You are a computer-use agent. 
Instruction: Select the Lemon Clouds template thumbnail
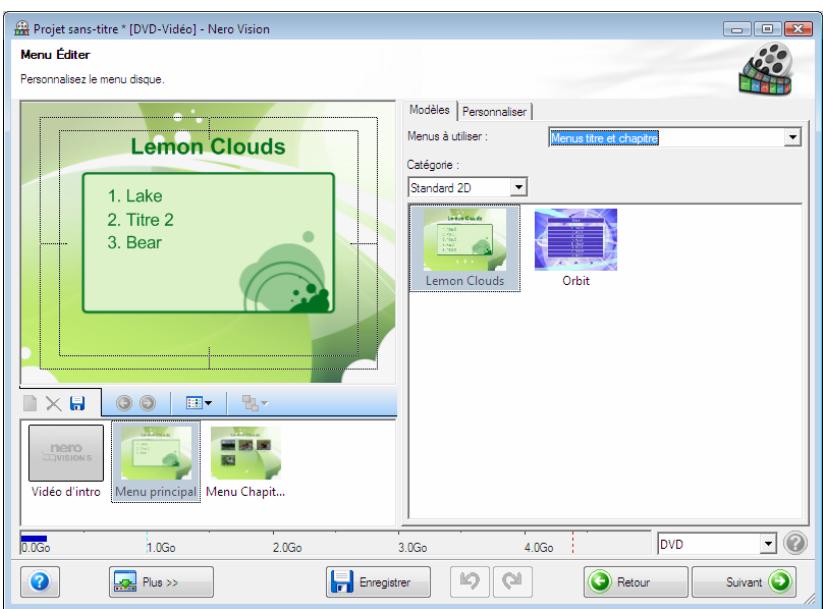click(x=465, y=248)
